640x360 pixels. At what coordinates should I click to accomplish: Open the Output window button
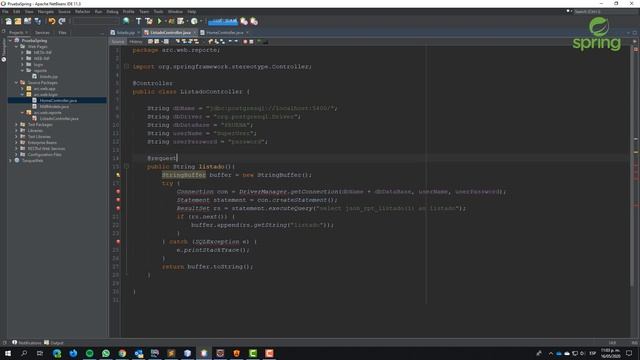pyautogui.click(x=54, y=343)
